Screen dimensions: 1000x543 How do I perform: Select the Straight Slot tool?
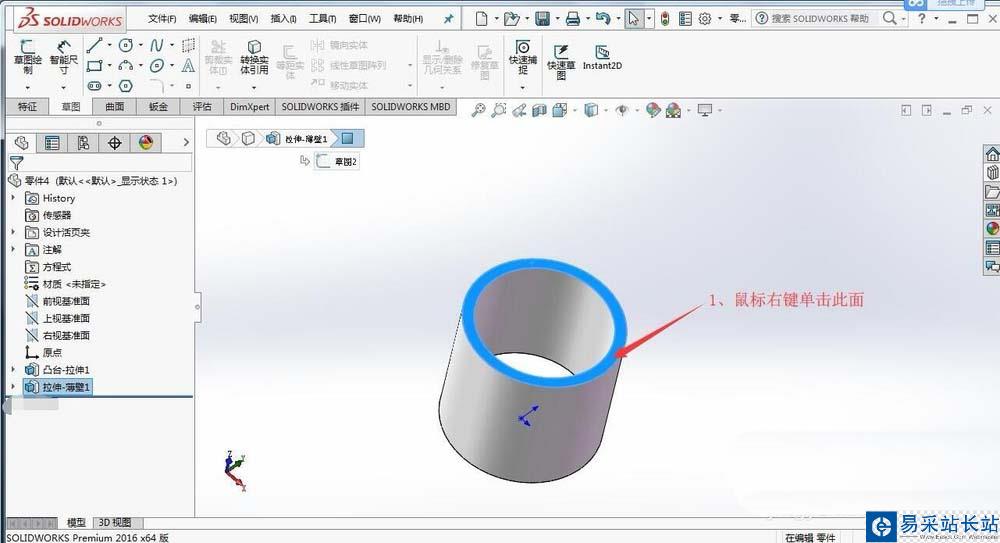pos(94,86)
